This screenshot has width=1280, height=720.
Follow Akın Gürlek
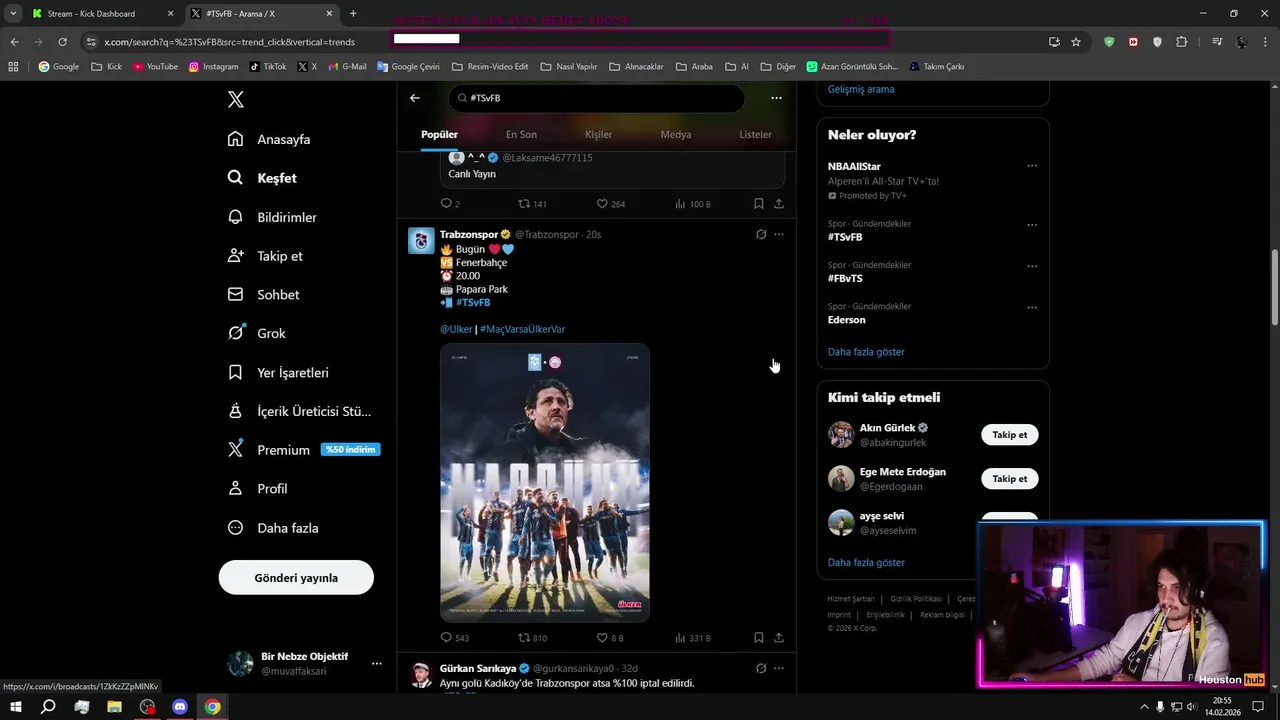click(1009, 435)
